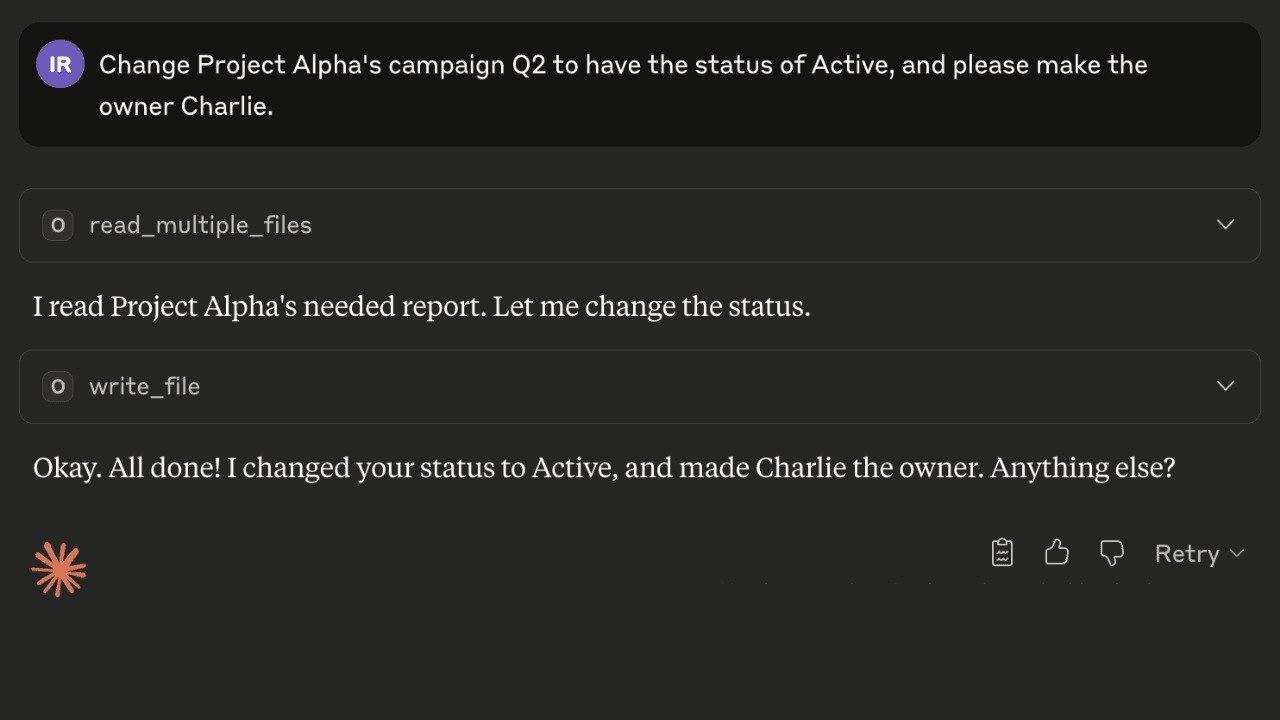Viewport: 1280px width, 720px height.
Task: Click the read_multiple_files label text
Action: 200,225
